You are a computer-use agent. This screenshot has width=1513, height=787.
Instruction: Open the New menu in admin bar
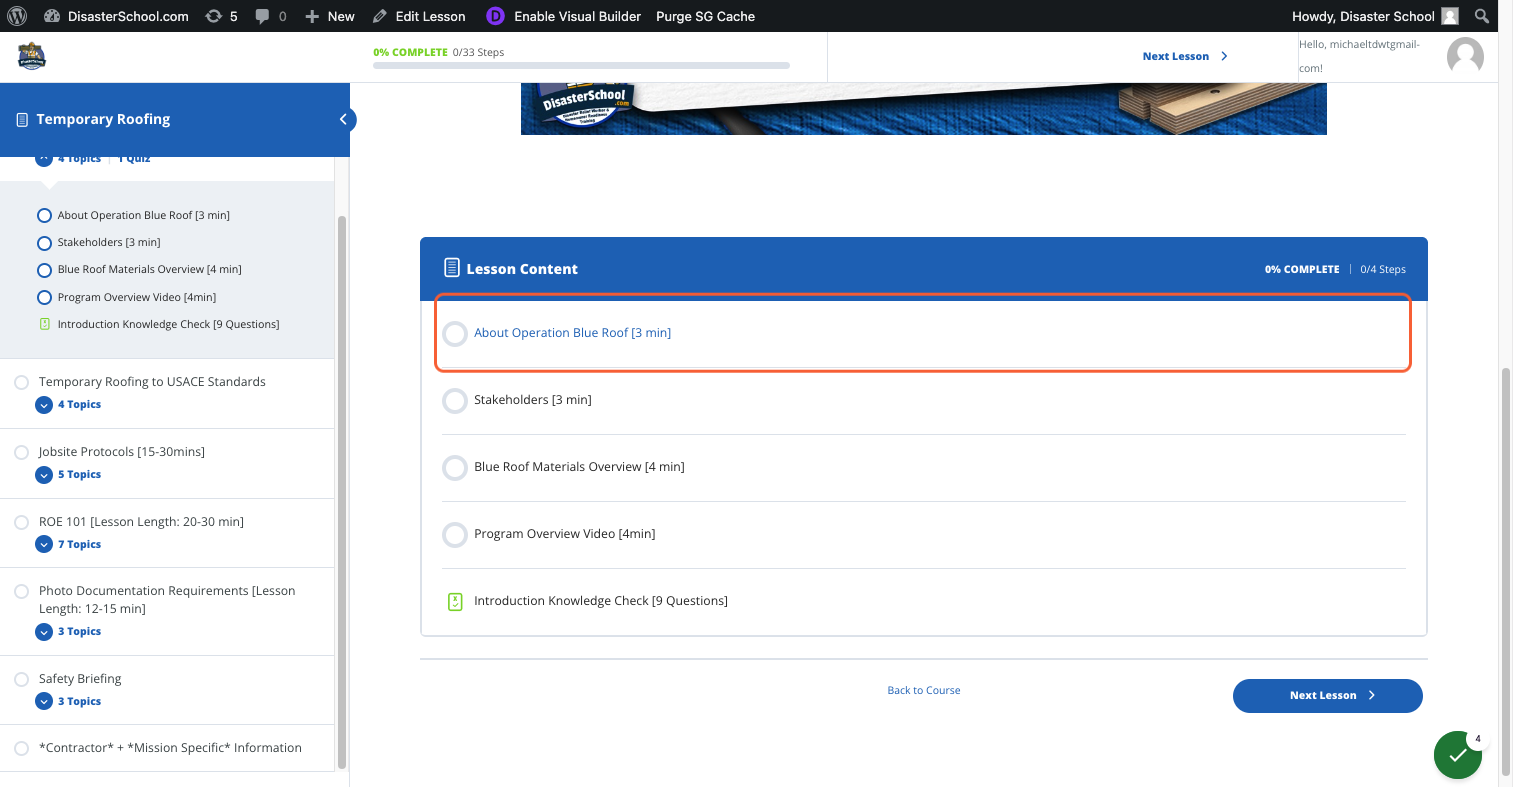330,16
